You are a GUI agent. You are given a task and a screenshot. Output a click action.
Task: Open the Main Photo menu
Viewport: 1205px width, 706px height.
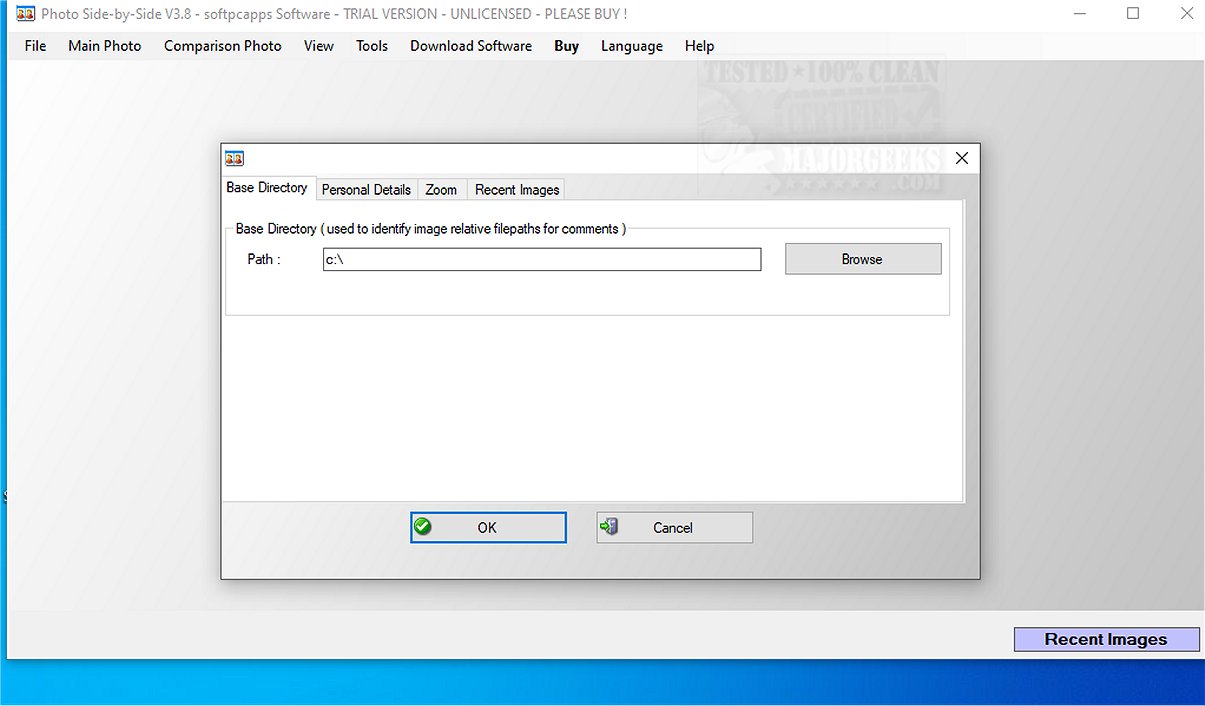pos(105,46)
